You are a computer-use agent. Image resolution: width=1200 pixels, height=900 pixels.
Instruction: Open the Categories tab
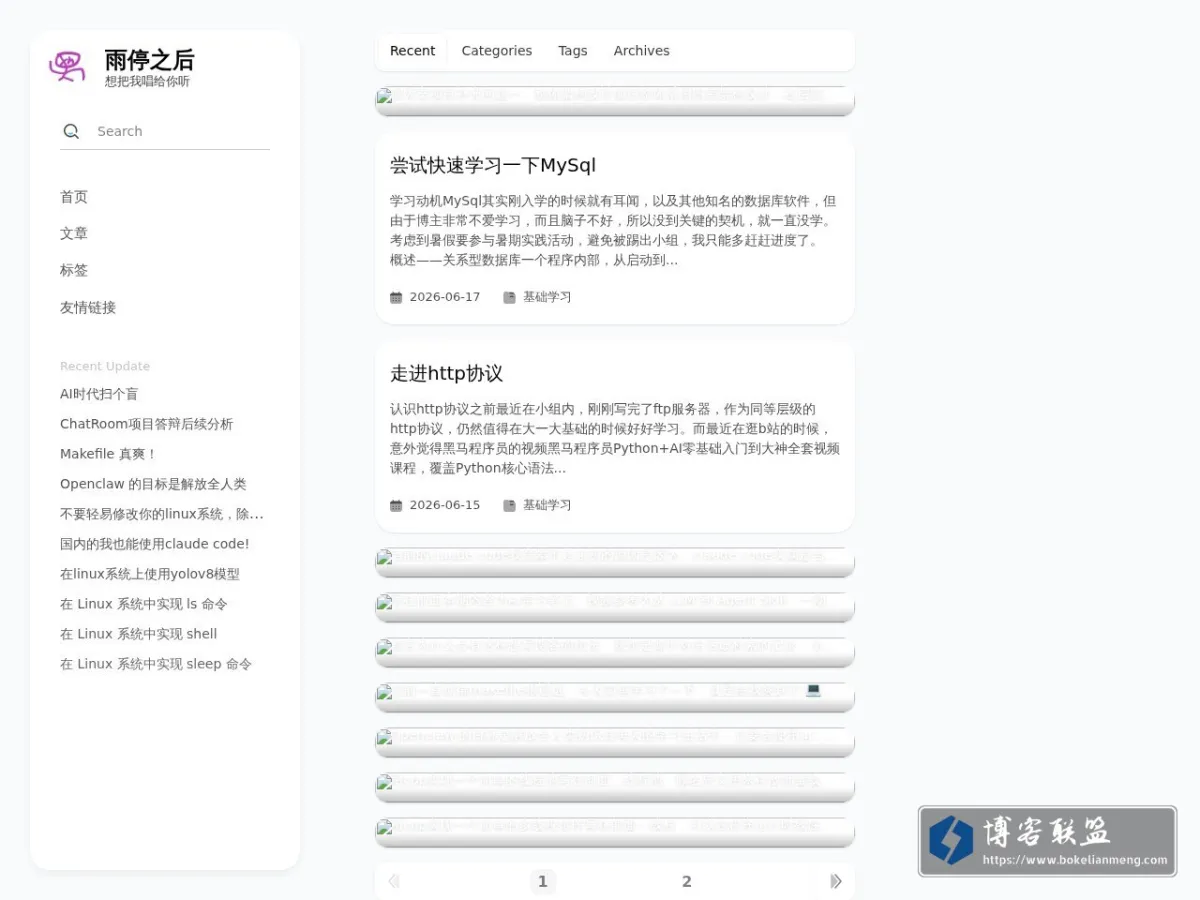[x=497, y=51]
